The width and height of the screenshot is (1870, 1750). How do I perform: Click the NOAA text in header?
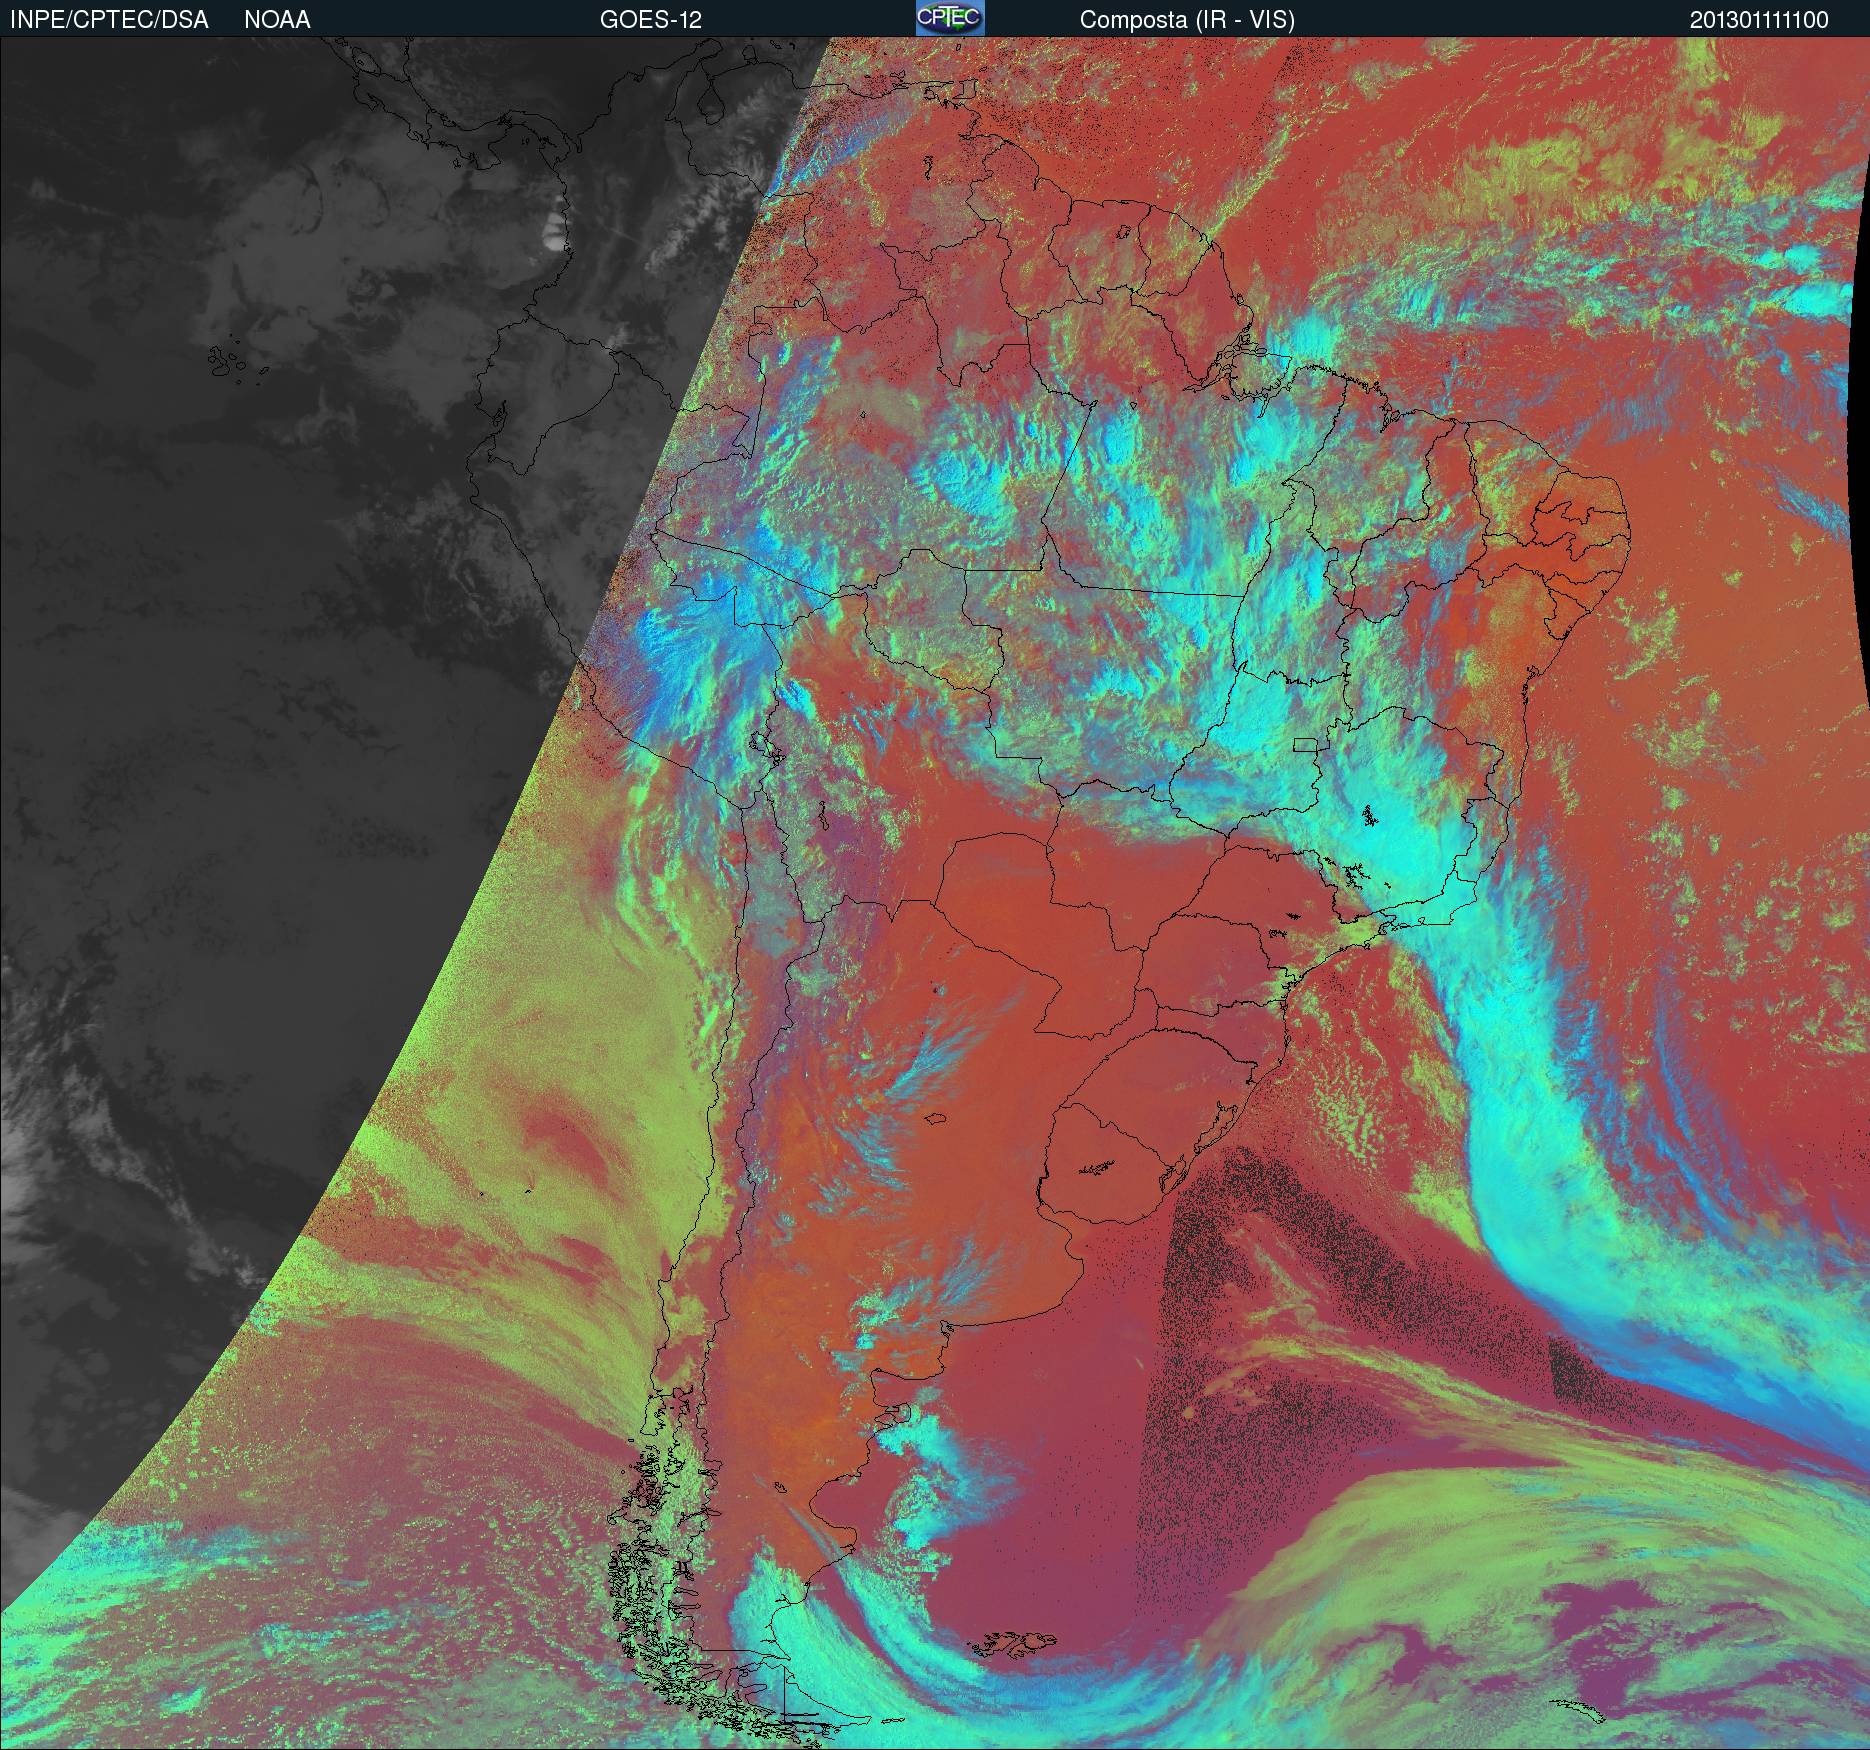click(x=277, y=20)
